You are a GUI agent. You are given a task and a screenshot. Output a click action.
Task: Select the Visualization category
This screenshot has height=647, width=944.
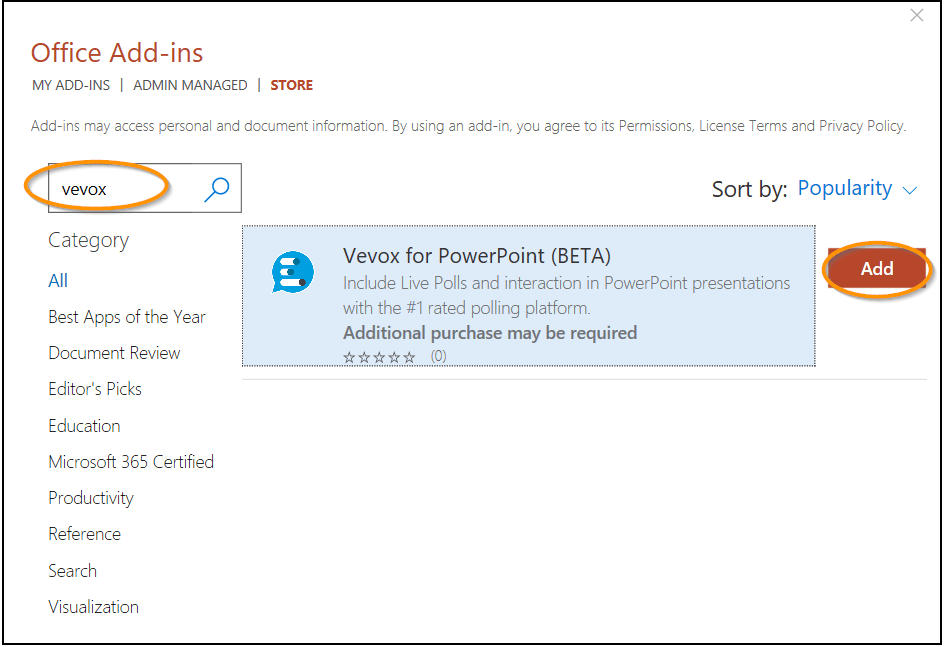click(93, 606)
